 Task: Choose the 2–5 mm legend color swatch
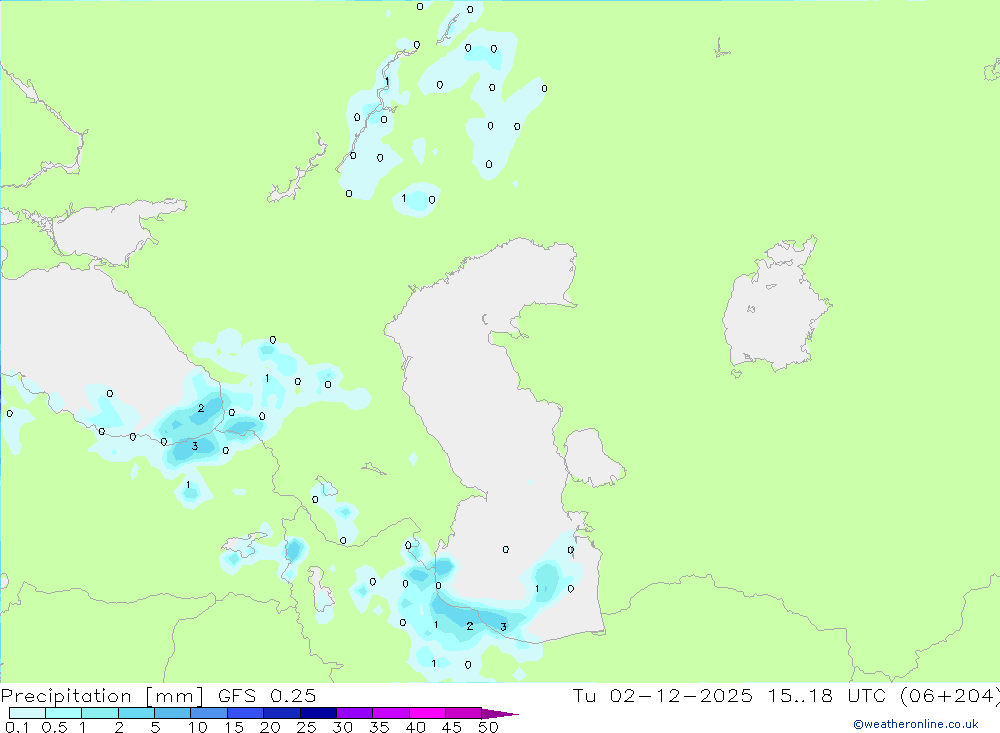(136, 713)
